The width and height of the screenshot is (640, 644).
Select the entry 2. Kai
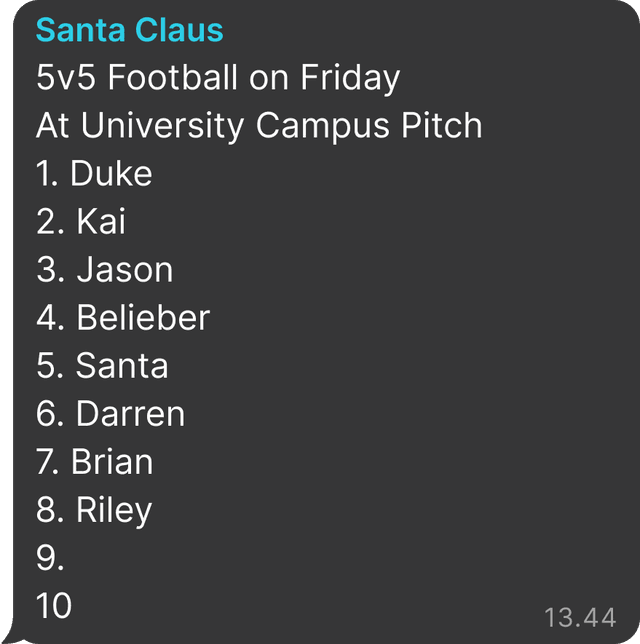81,221
